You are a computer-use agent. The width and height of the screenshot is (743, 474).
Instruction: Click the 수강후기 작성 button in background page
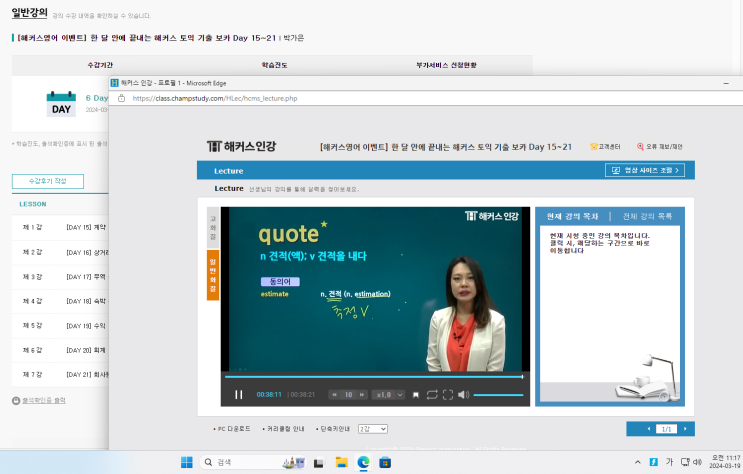pyautogui.click(x=48, y=181)
